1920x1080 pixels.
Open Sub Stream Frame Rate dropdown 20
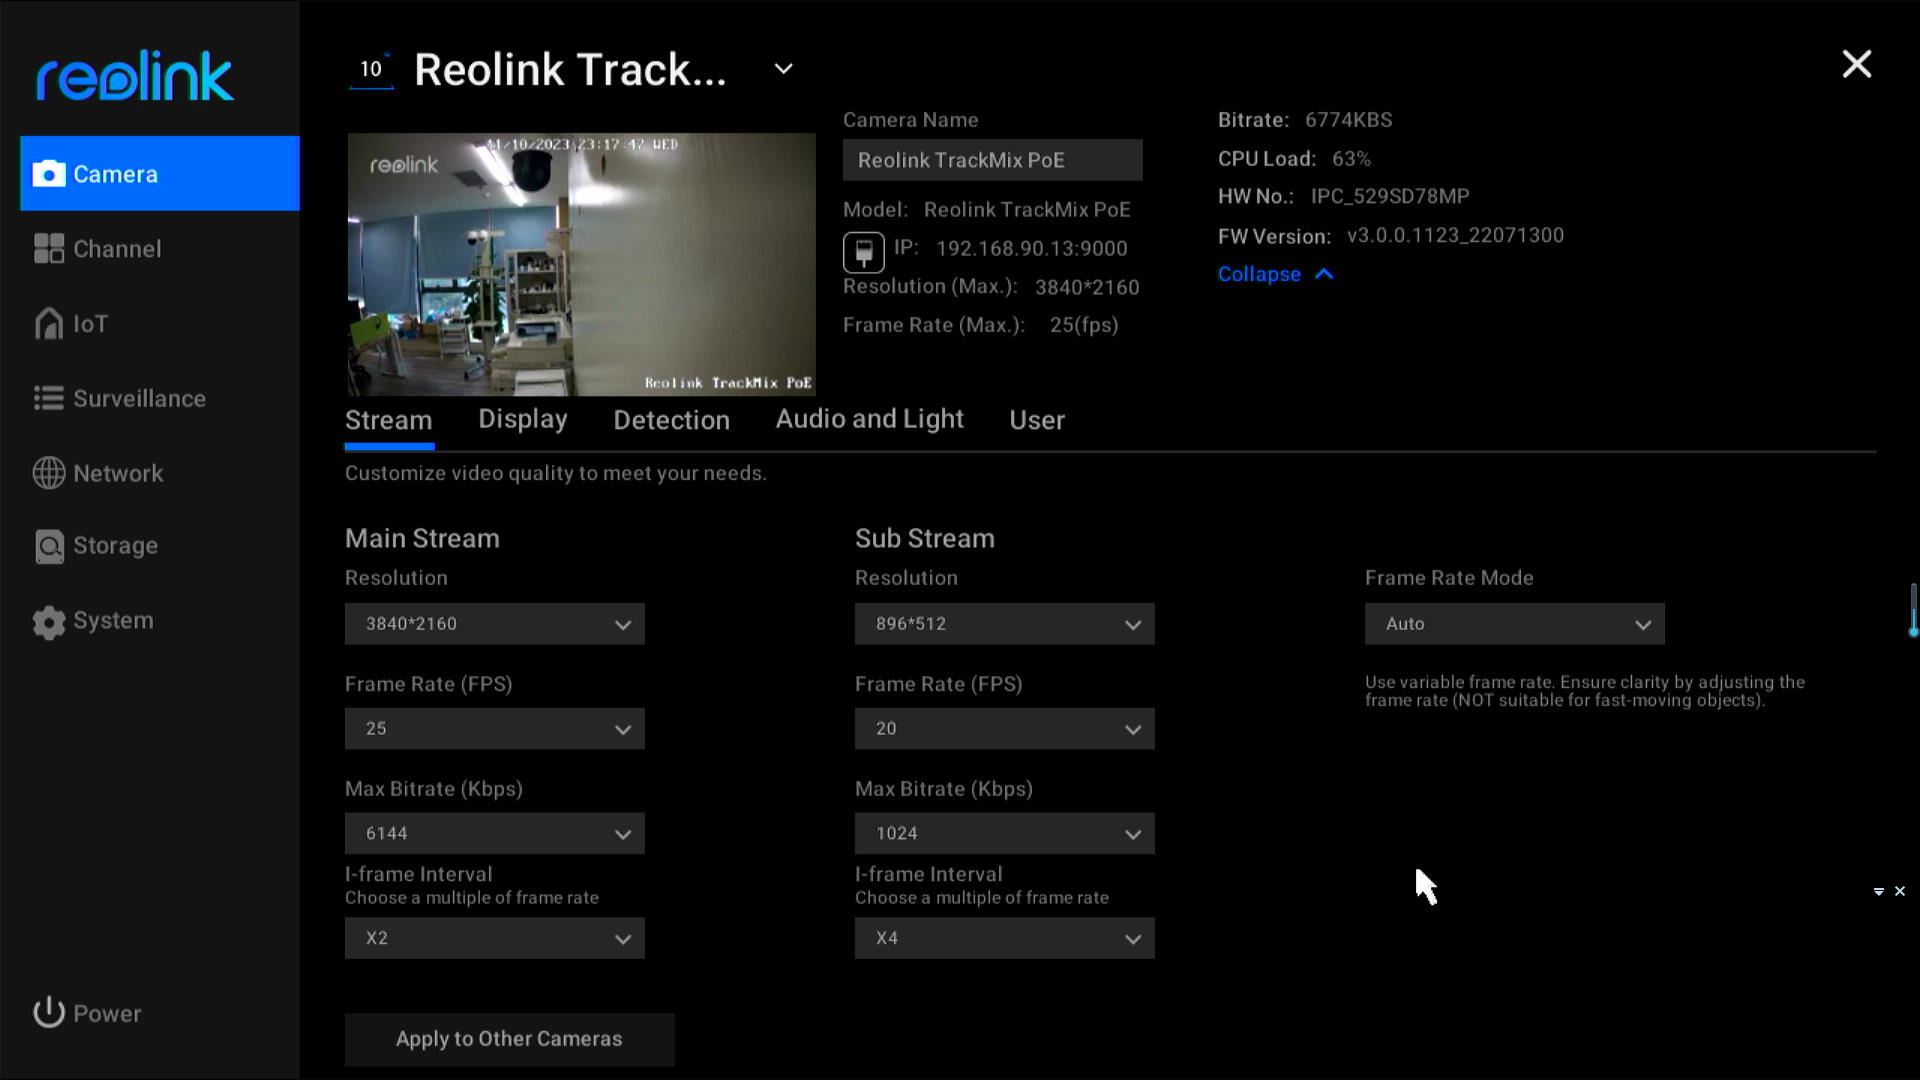coord(1005,729)
